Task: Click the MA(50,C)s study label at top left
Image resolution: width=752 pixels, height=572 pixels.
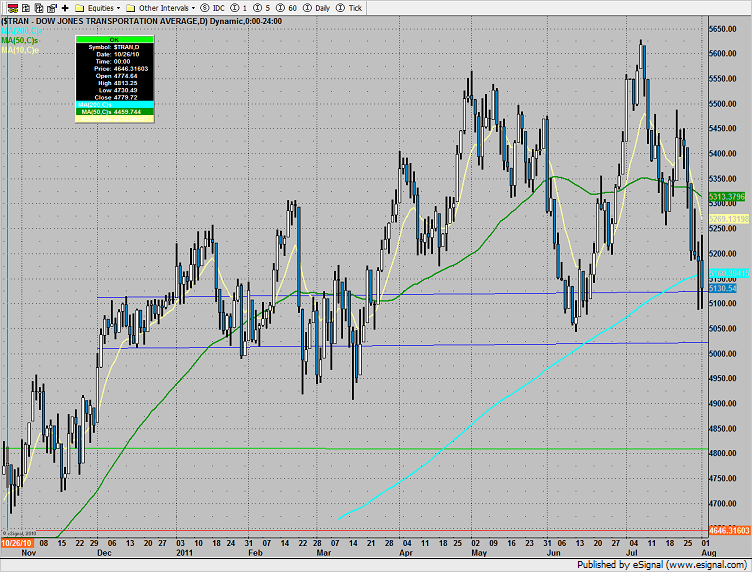Action: [20, 40]
